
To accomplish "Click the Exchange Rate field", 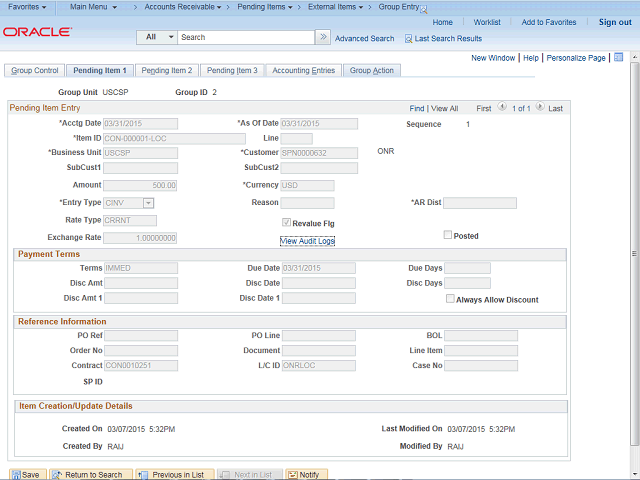I will pyautogui.click(x=140, y=238).
